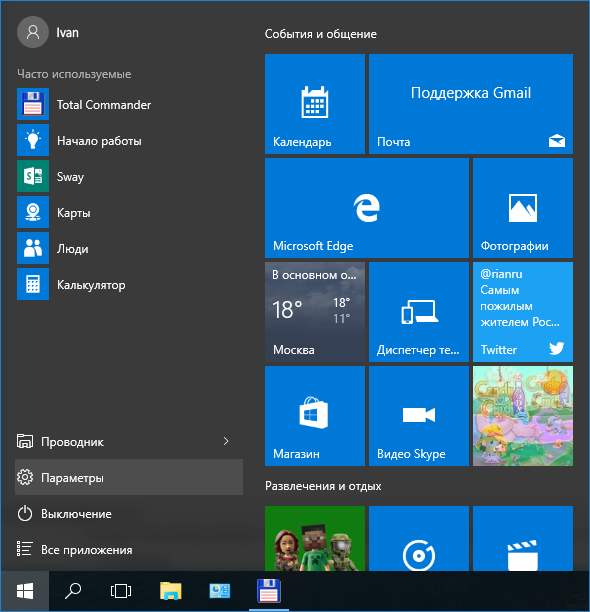Open the Twitter live tile
Image resolution: width=590 pixels, height=612 pixels.
click(523, 312)
